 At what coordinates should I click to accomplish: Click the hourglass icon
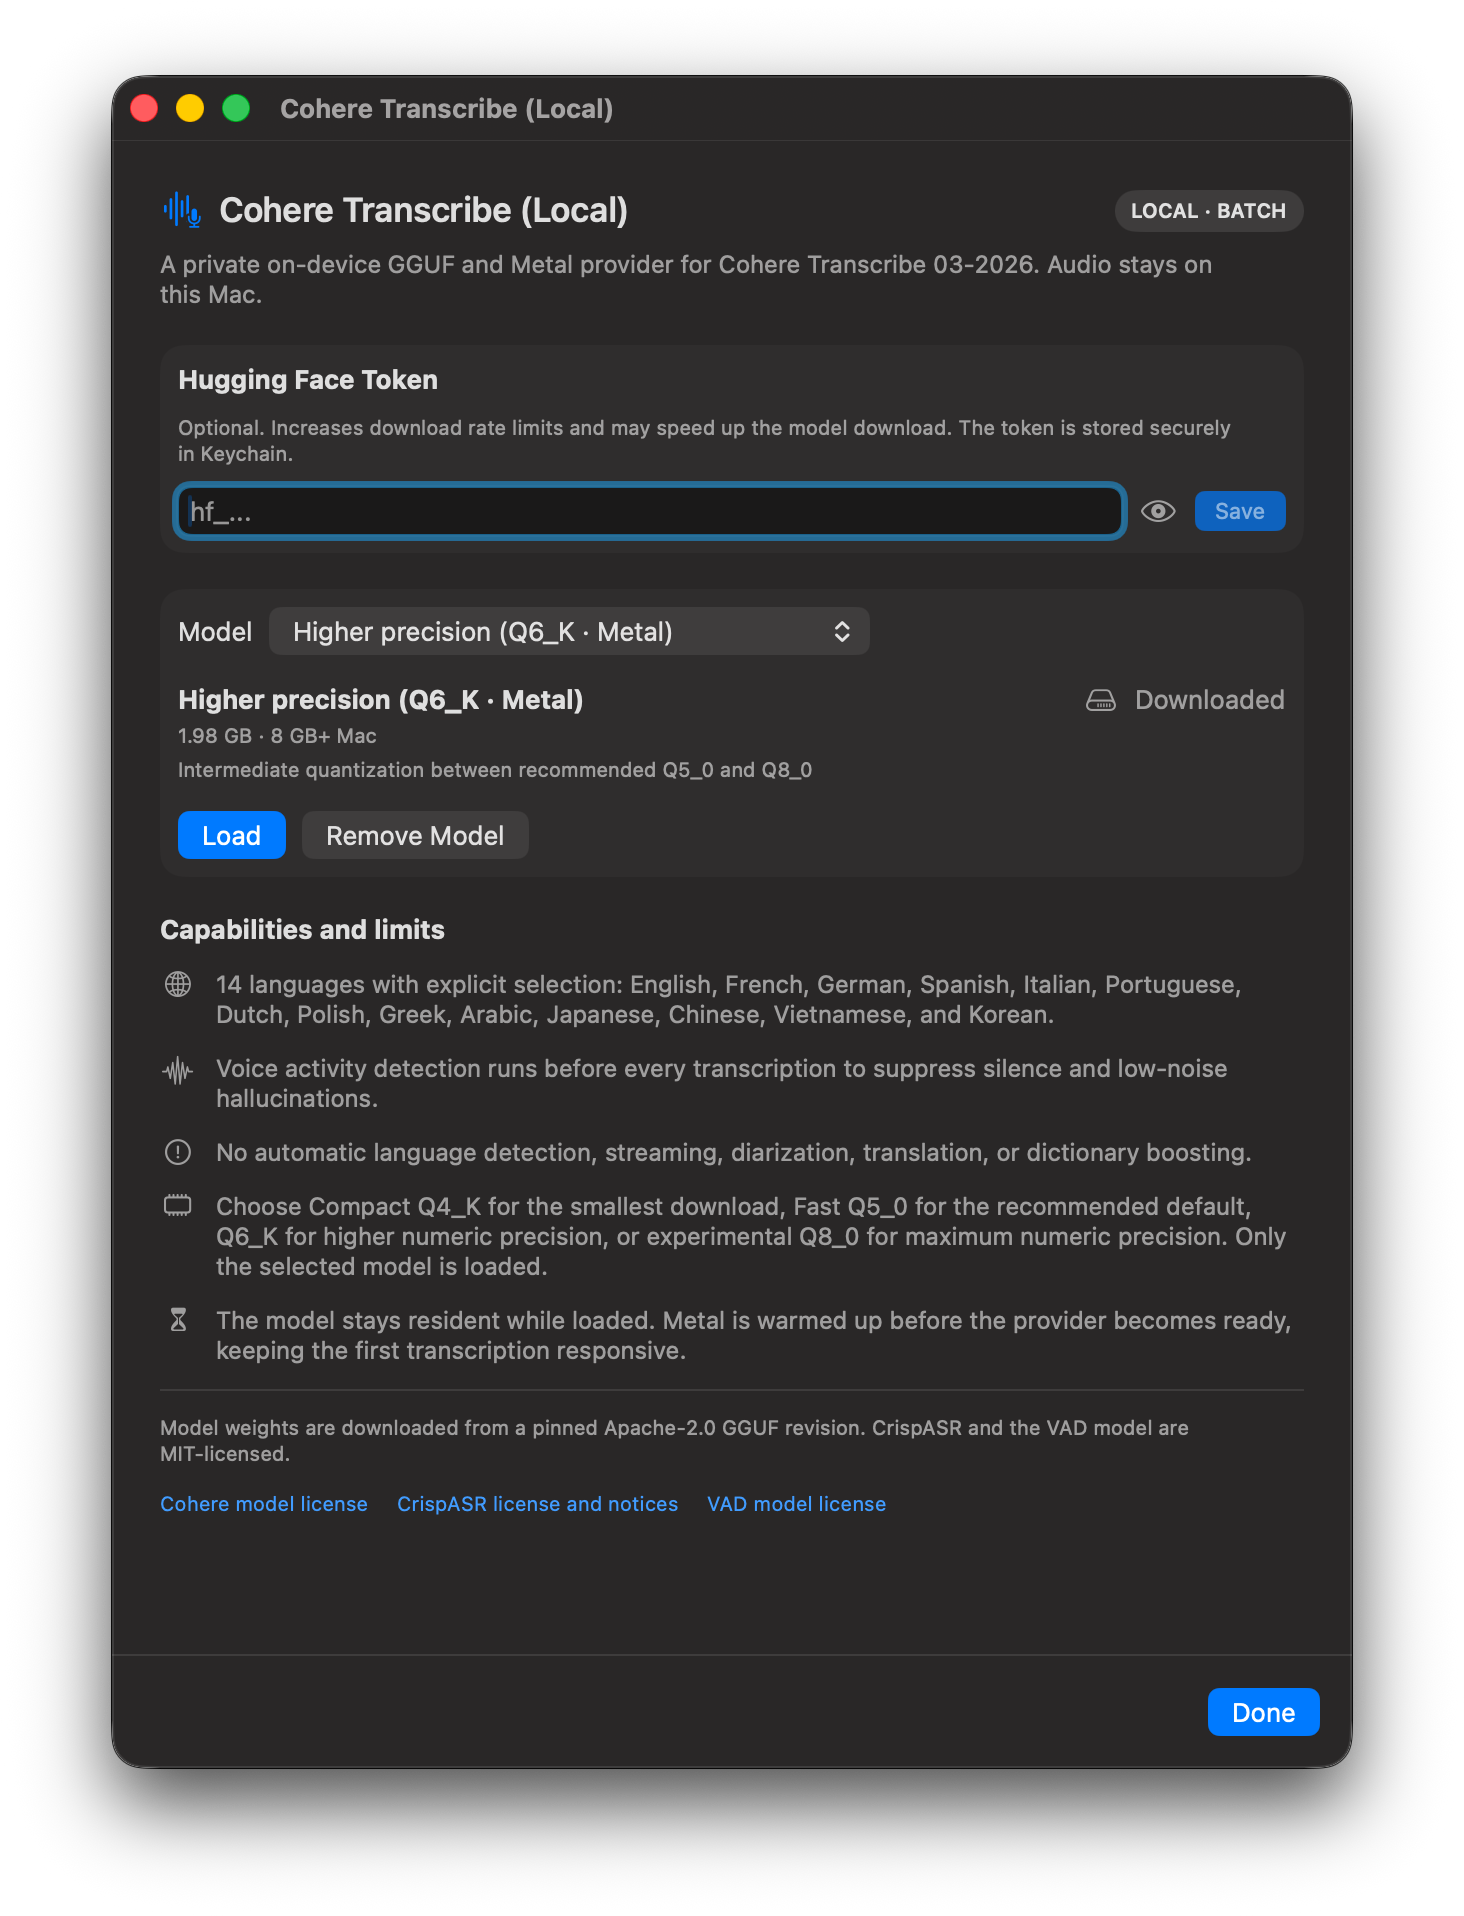click(x=178, y=1319)
